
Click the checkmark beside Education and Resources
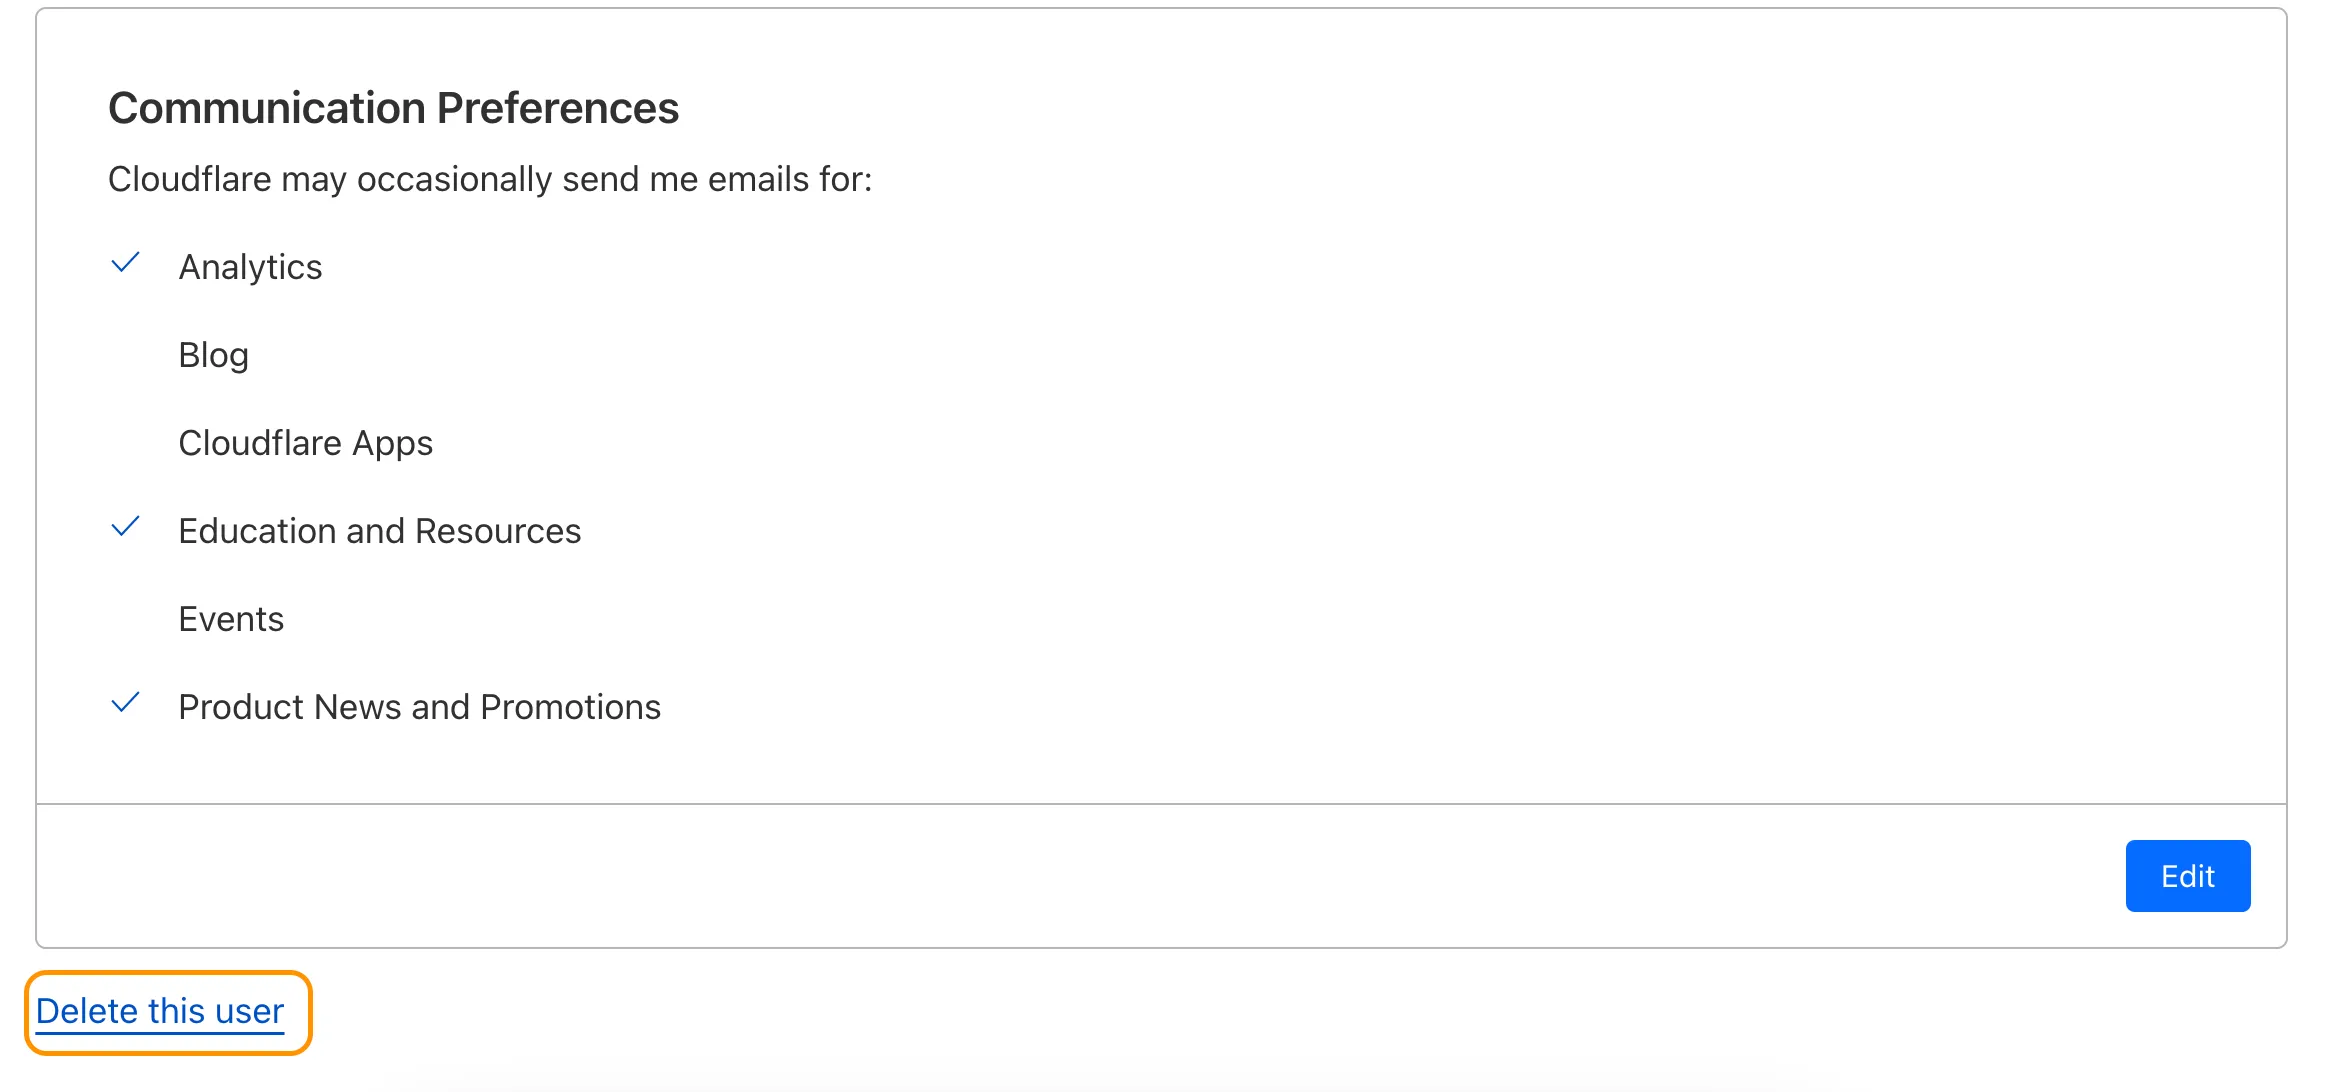tap(125, 527)
